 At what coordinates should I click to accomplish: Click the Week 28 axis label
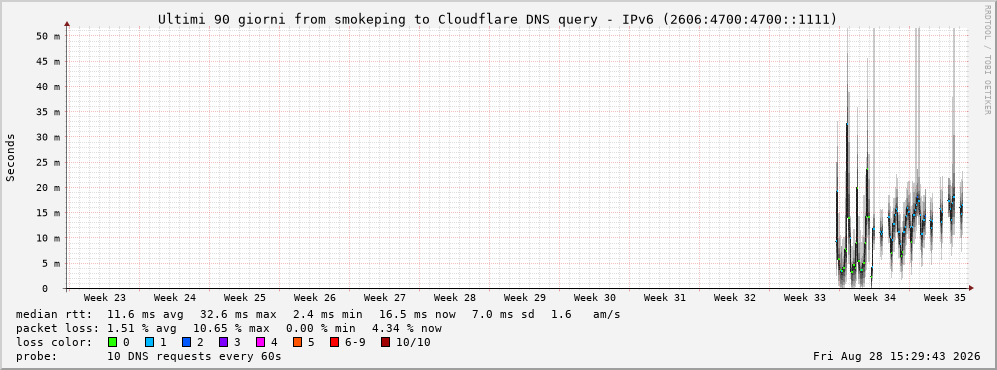click(x=455, y=298)
